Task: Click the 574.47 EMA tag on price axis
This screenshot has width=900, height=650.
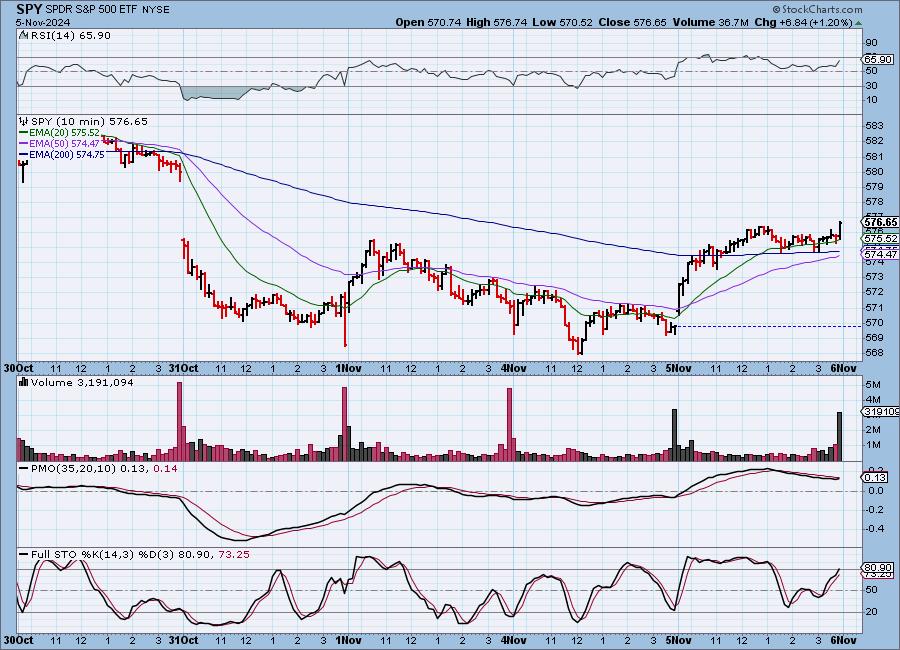Action: click(x=880, y=254)
